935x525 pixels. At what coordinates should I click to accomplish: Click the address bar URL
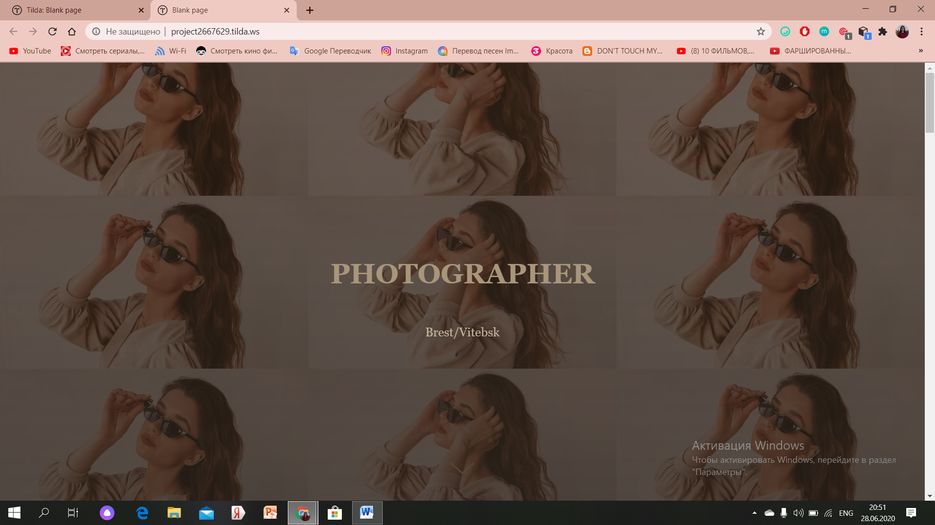point(215,32)
